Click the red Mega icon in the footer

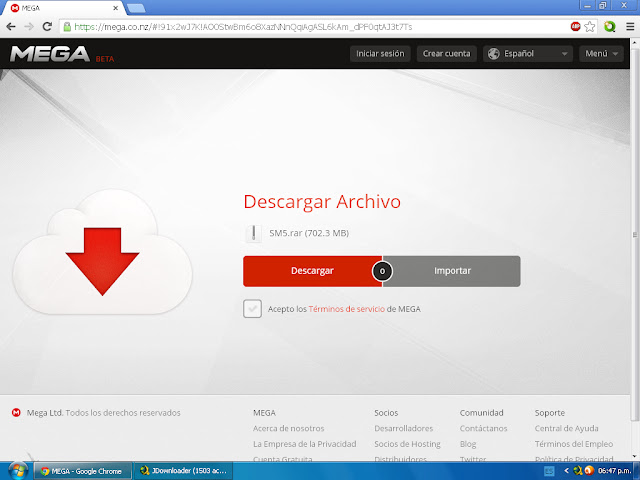pyautogui.click(x=16, y=412)
